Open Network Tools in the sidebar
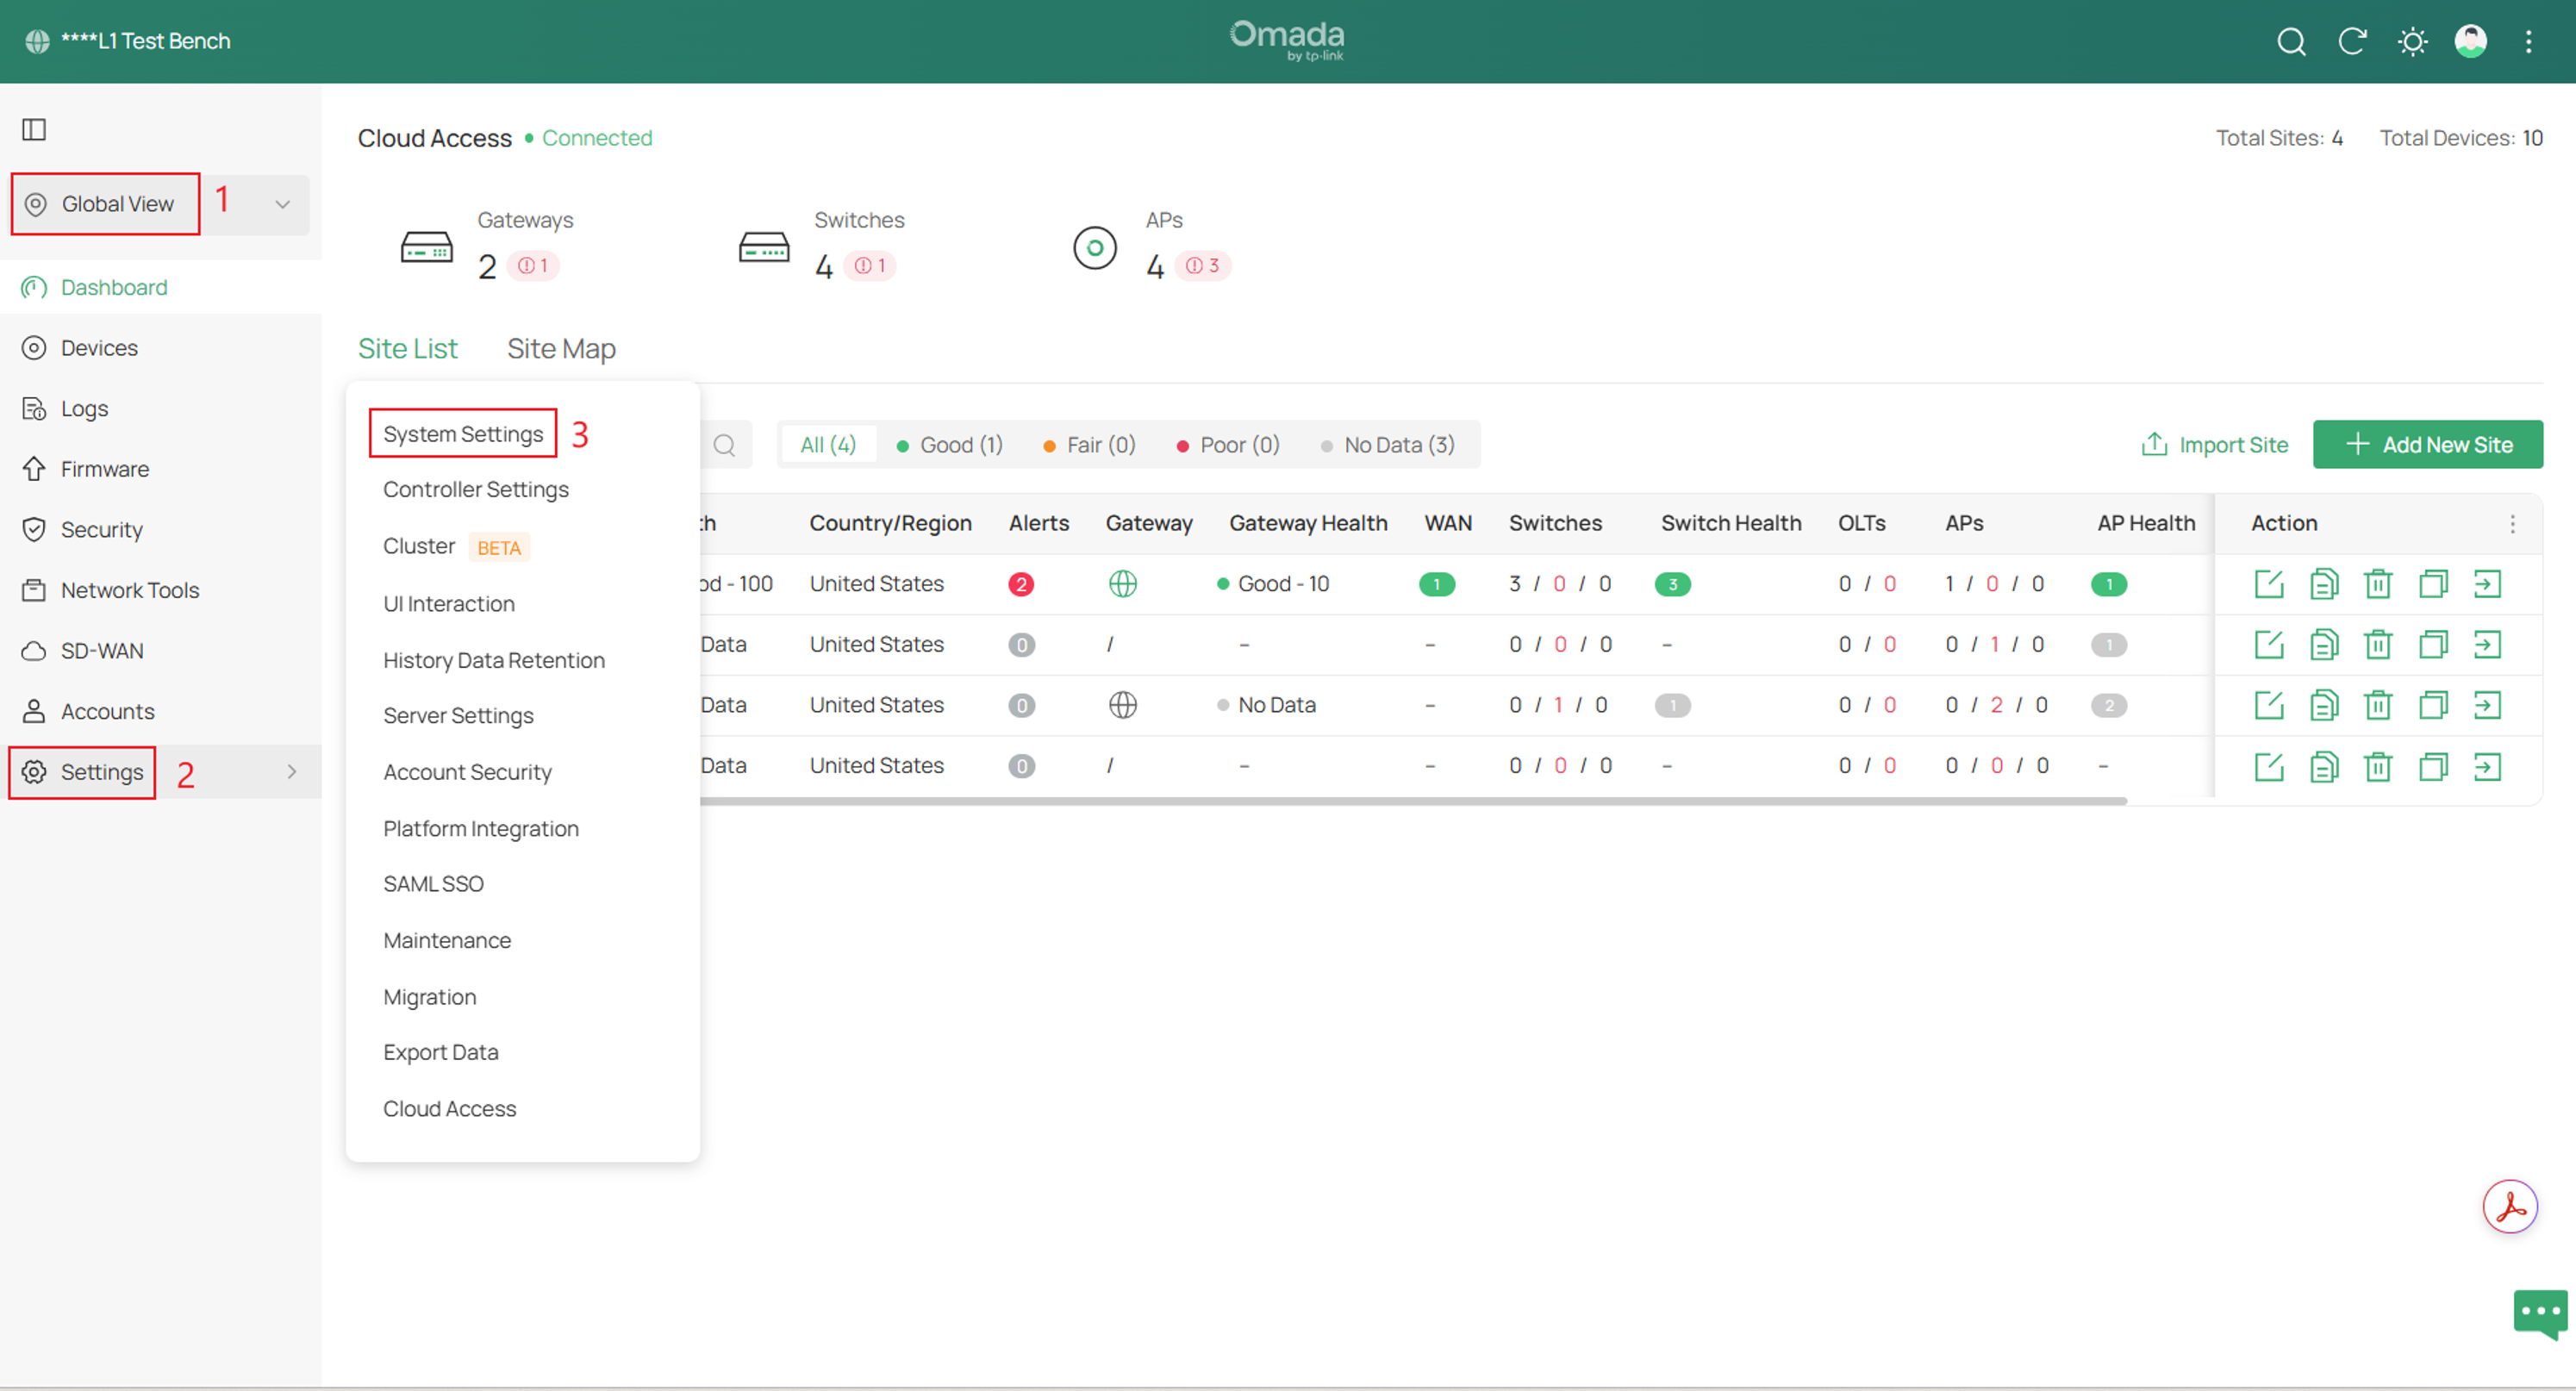 click(x=161, y=591)
